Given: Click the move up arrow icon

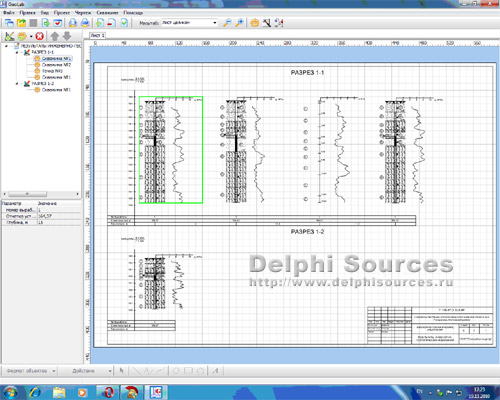Looking at the screenshot, I should click(x=55, y=36).
